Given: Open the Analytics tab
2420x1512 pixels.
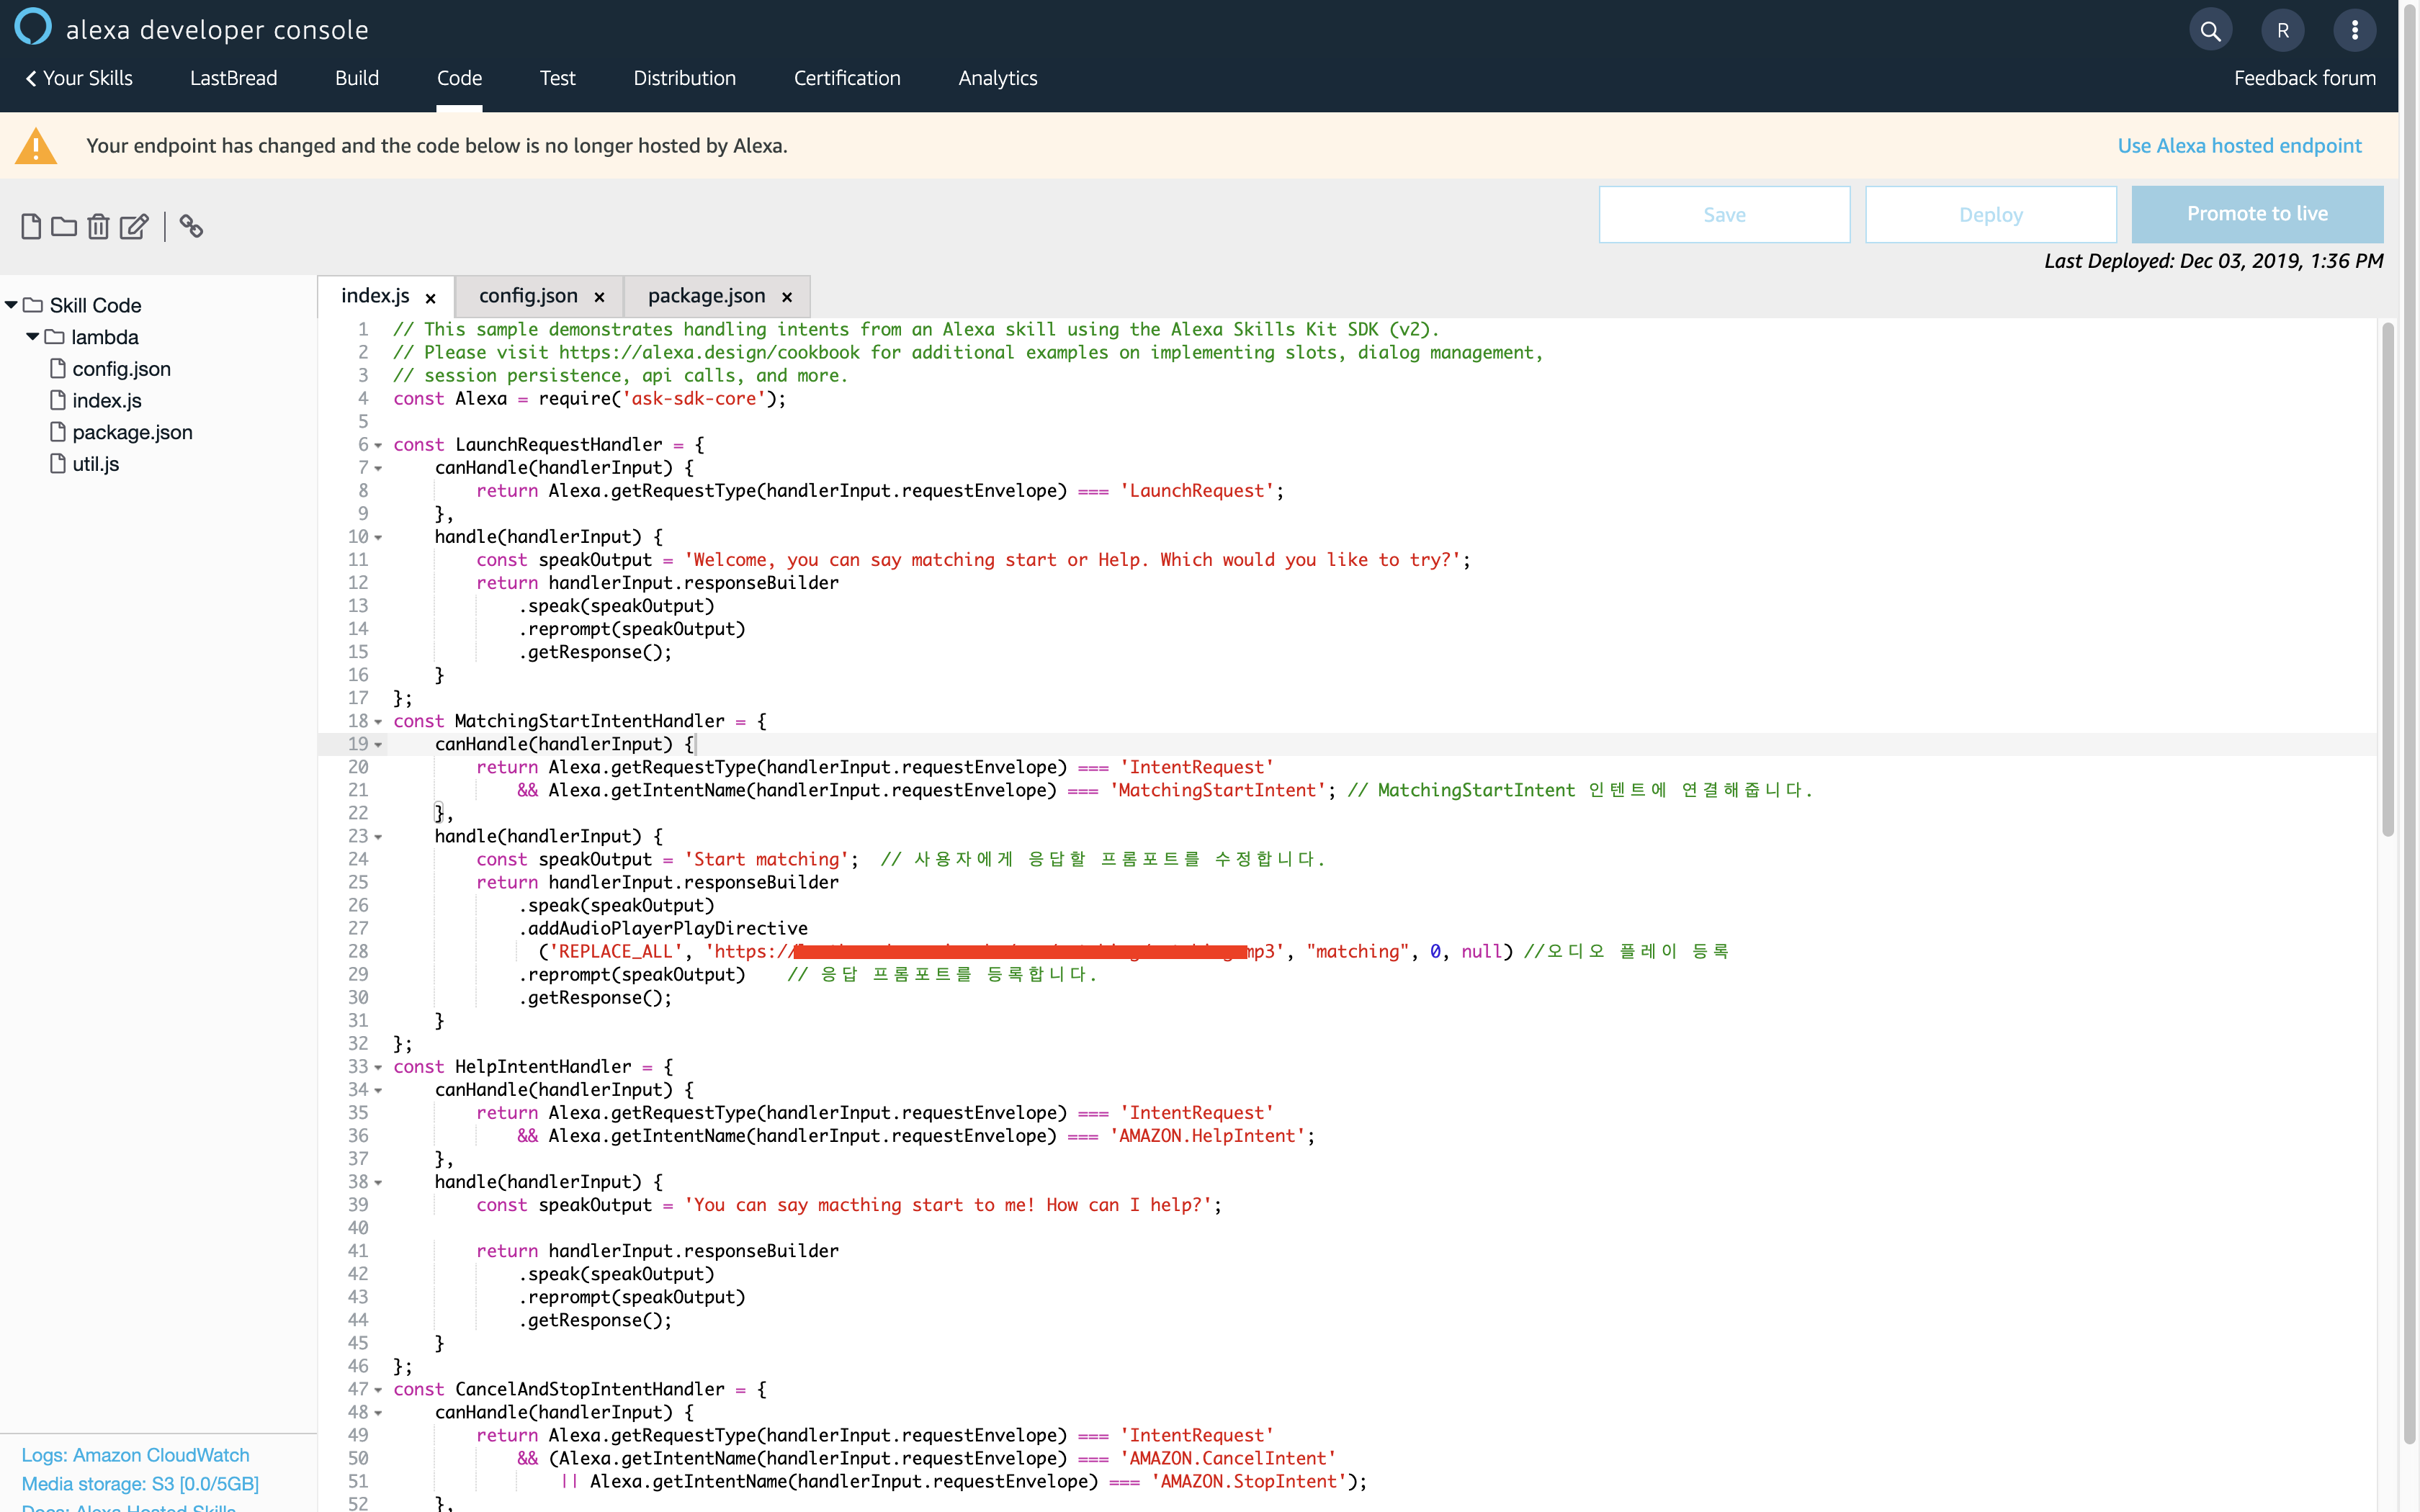Looking at the screenshot, I should pos(997,78).
